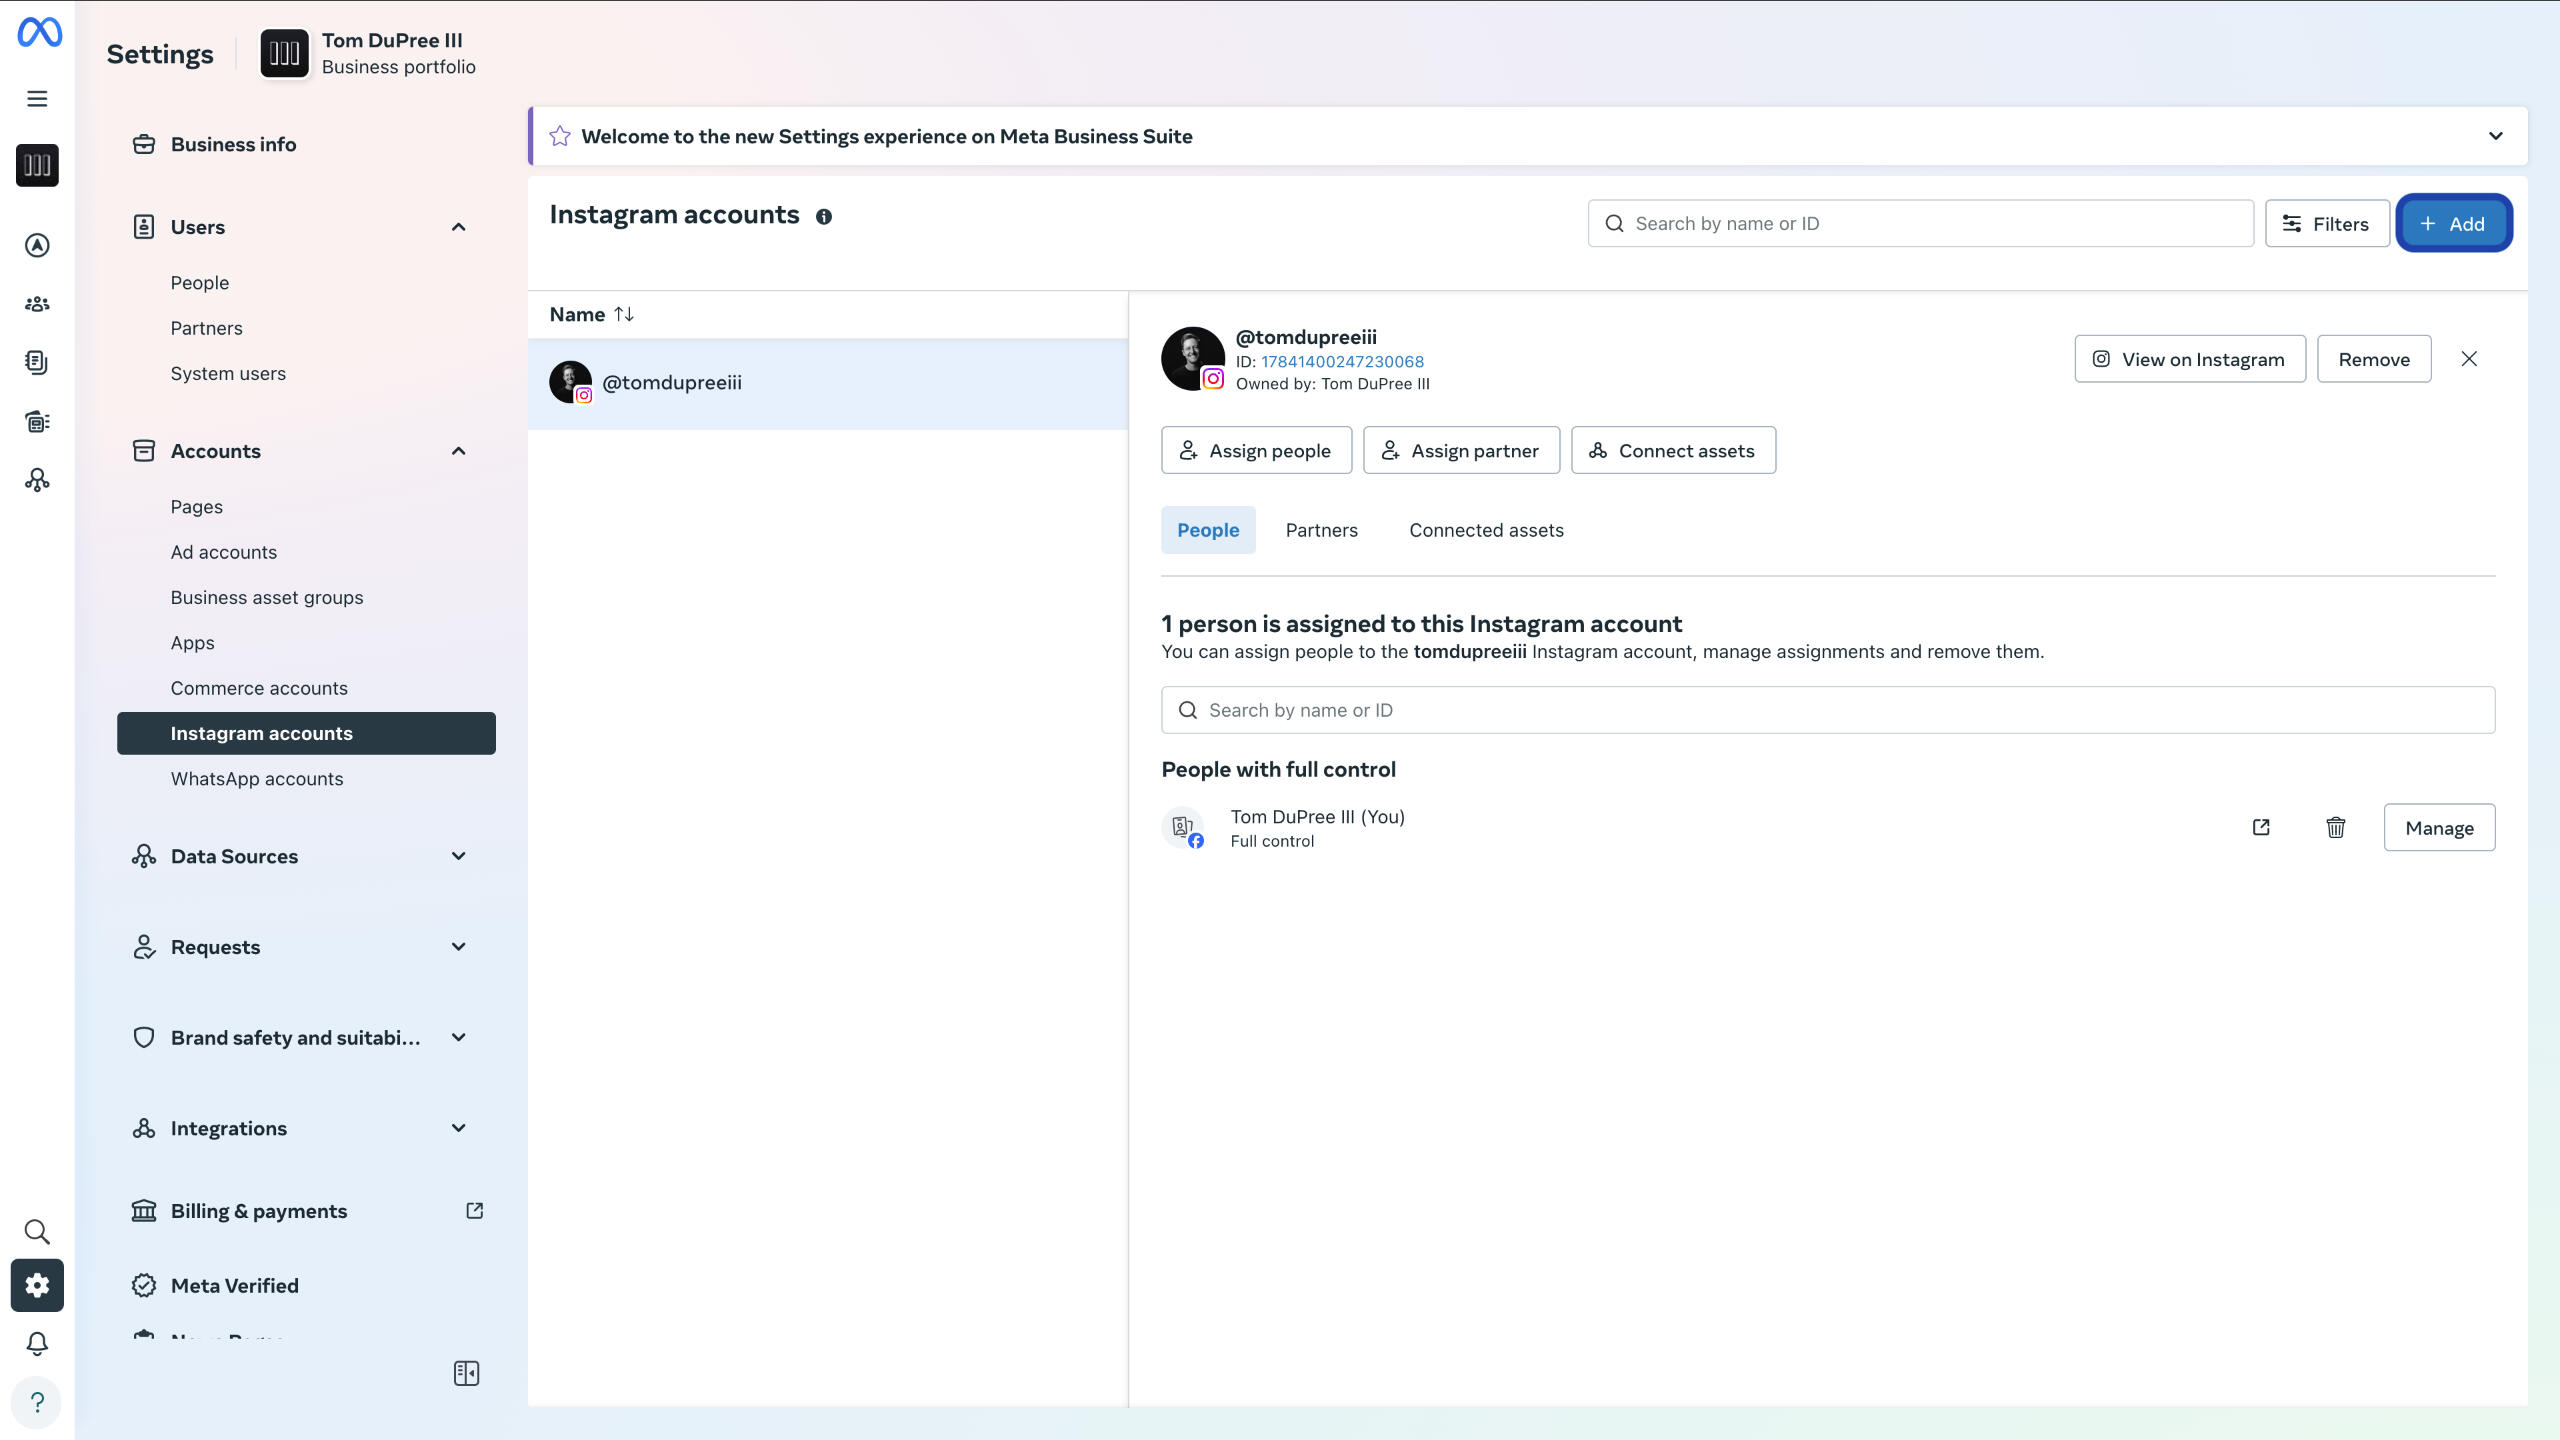Click the info icon beside Instagram accounts
Screen dimensions: 2560x1440
823,216
